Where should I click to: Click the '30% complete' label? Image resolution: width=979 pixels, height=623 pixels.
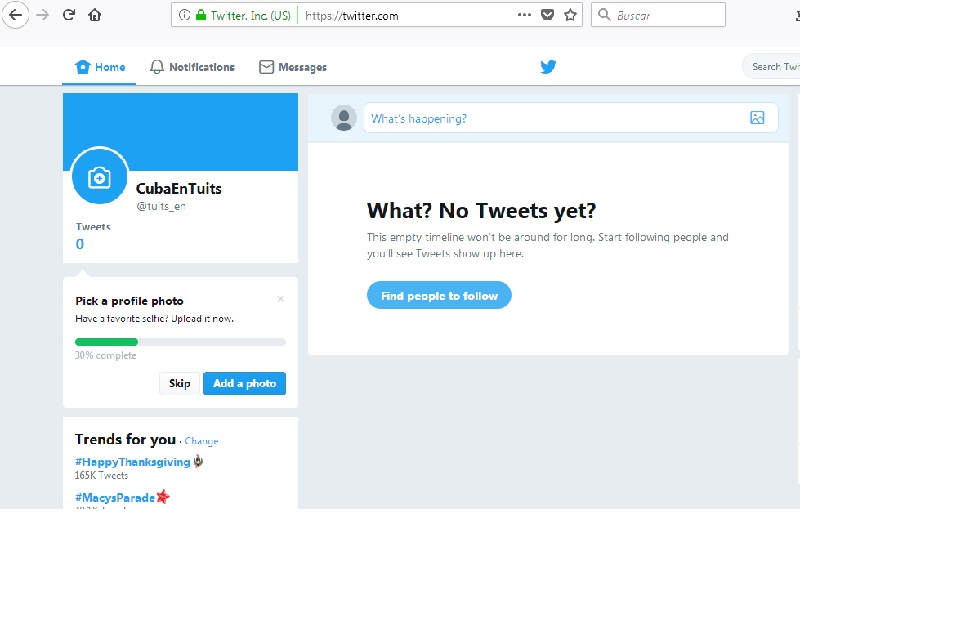[x=106, y=355]
